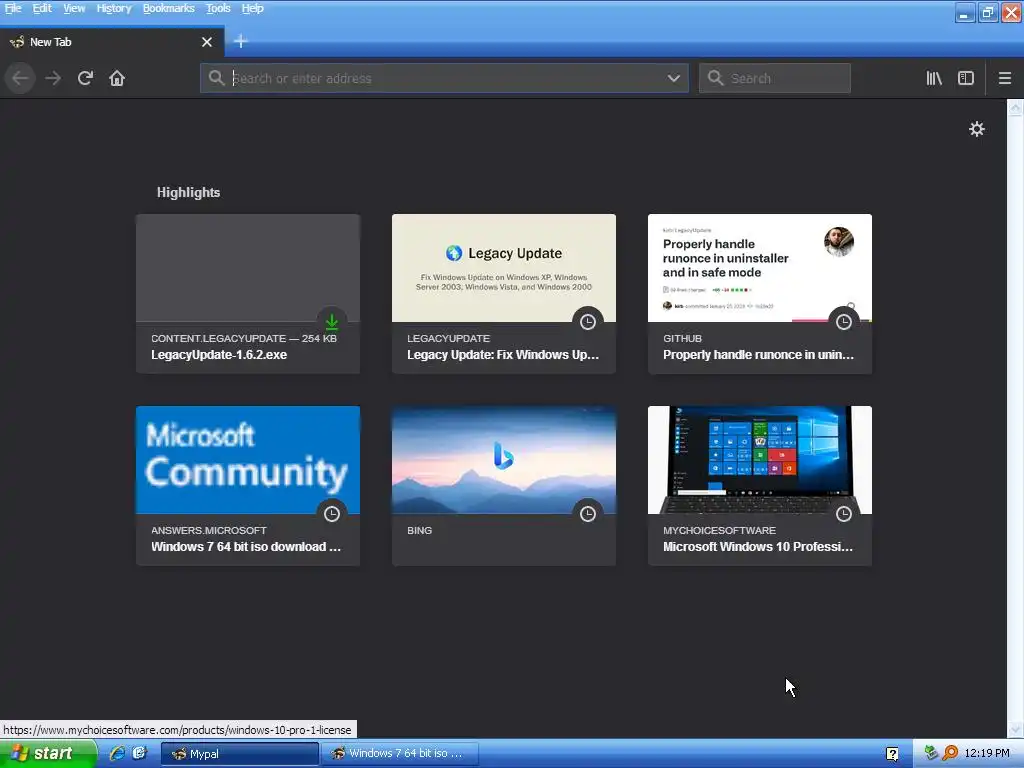Open the help question mark tray icon
The width and height of the screenshot is (1024, 768).
892,754
